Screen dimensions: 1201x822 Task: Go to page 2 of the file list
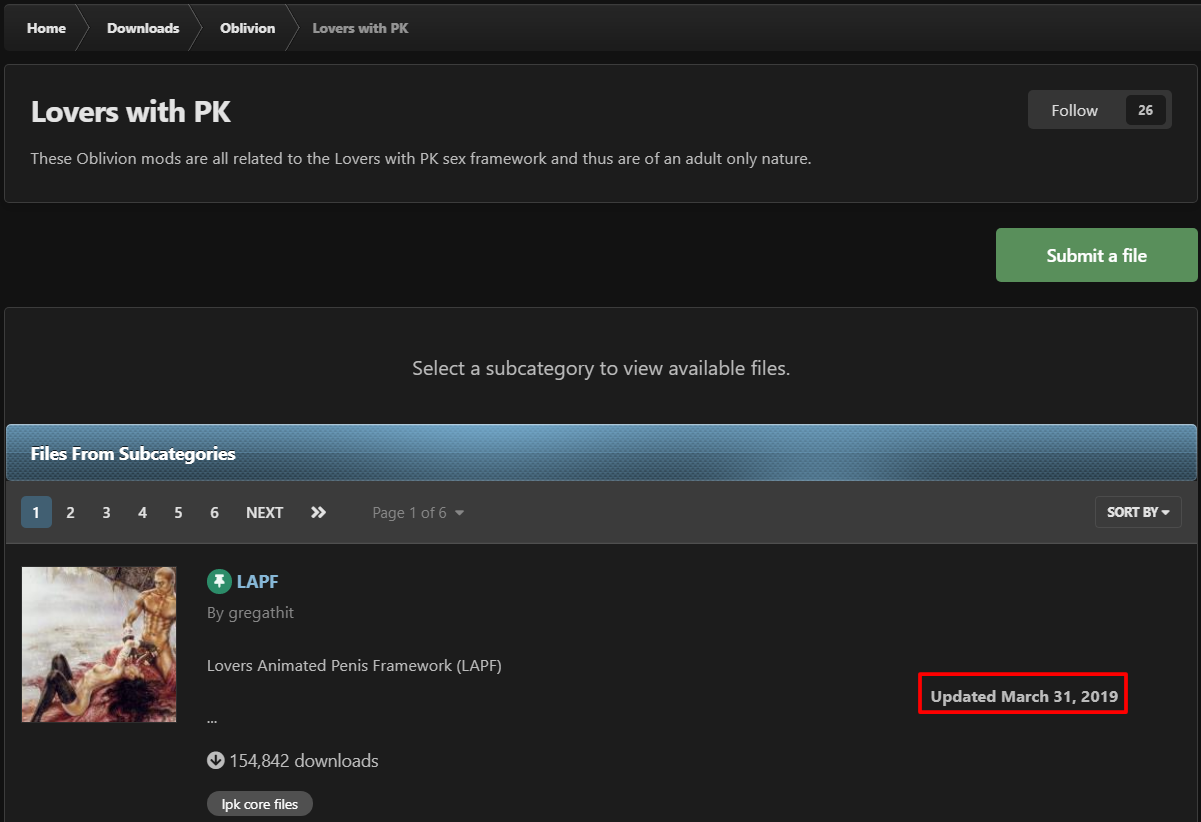pyautogui.click(x=70, y=512)
